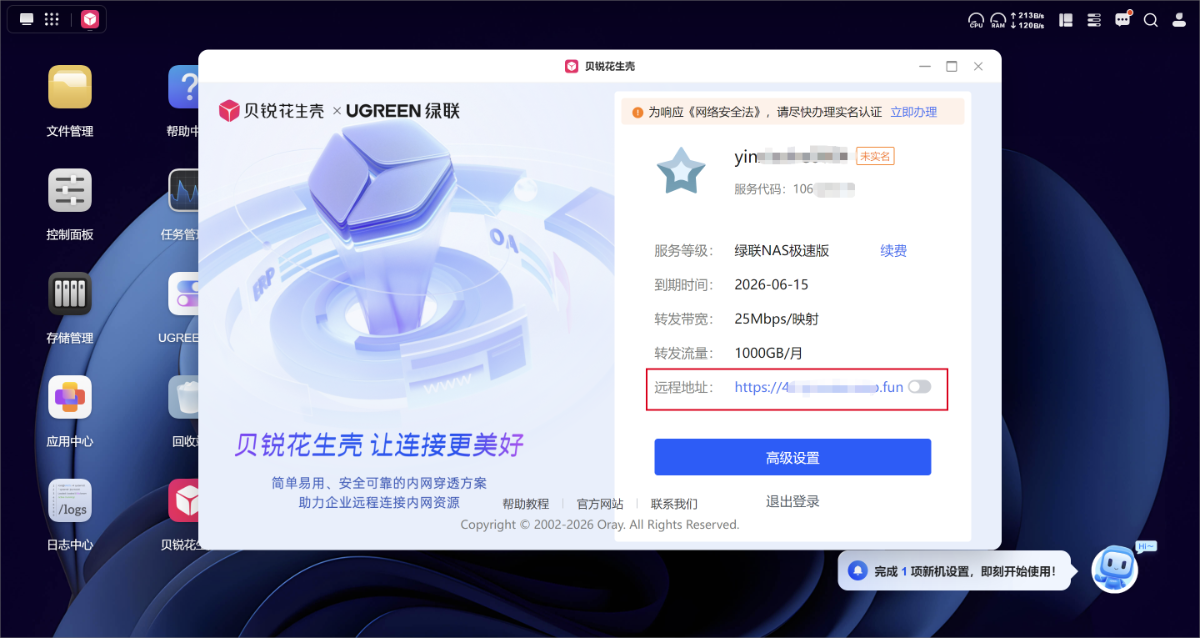Click the CPU usage gauge
The height and width of the screenshot is (638, 1200).
(975, 20)
